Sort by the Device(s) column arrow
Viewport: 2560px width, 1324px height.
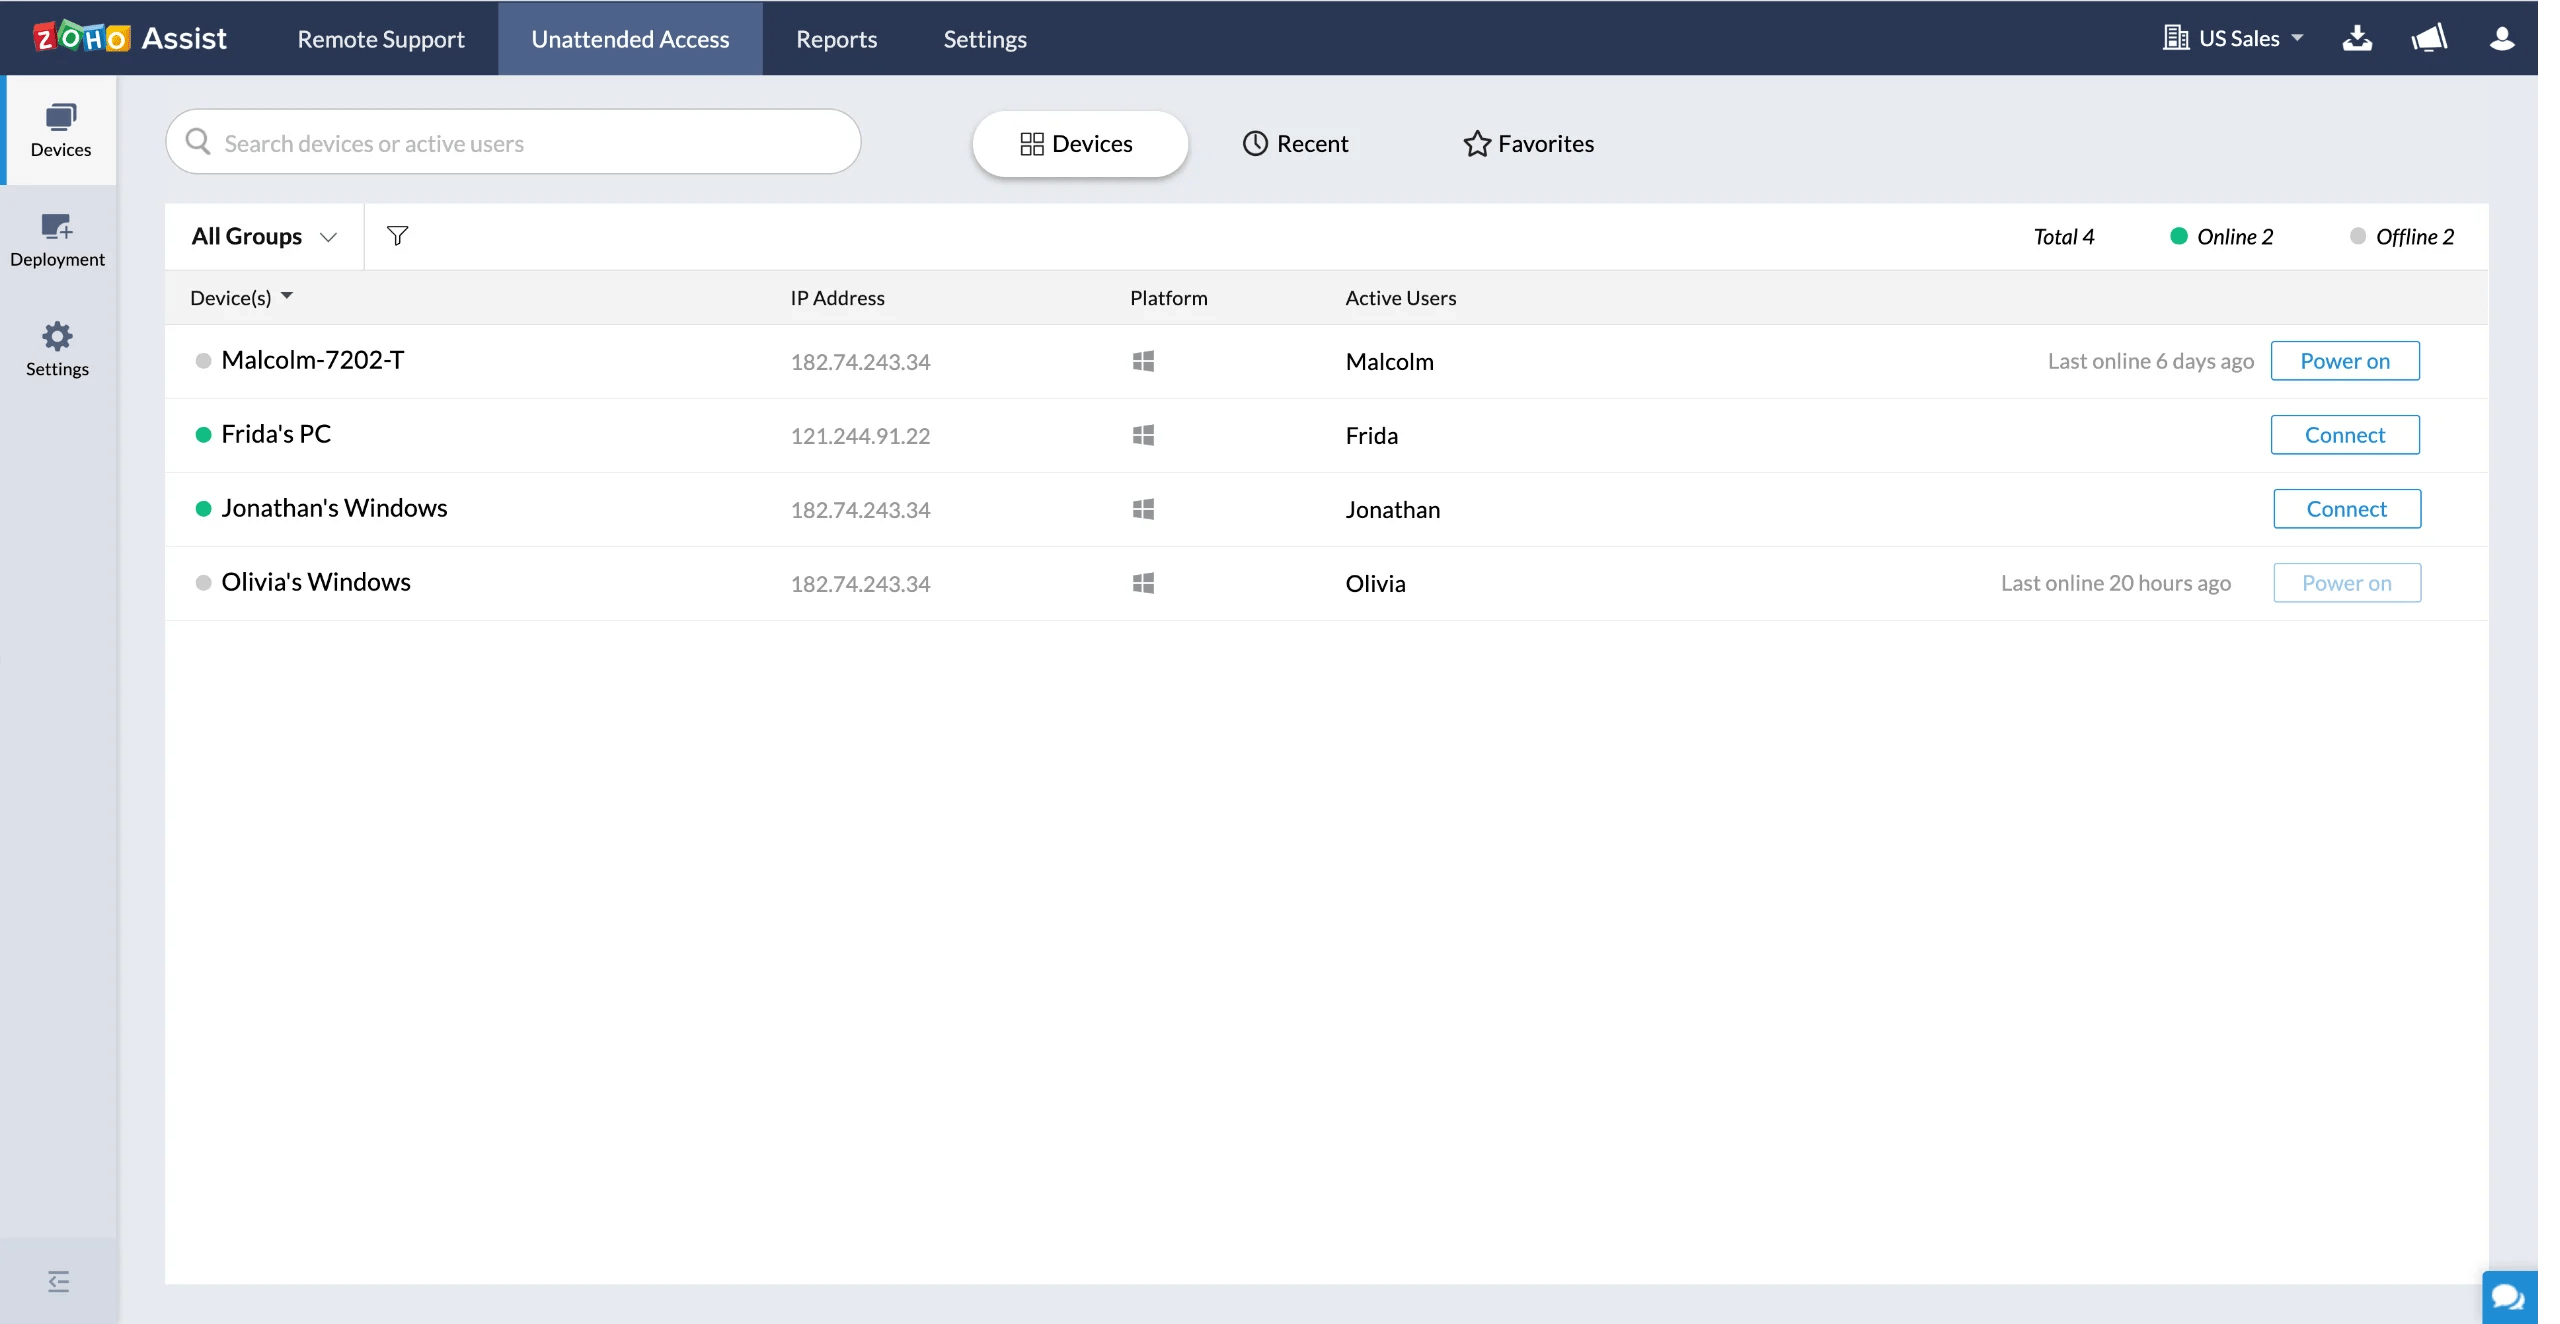coord(287,297)
